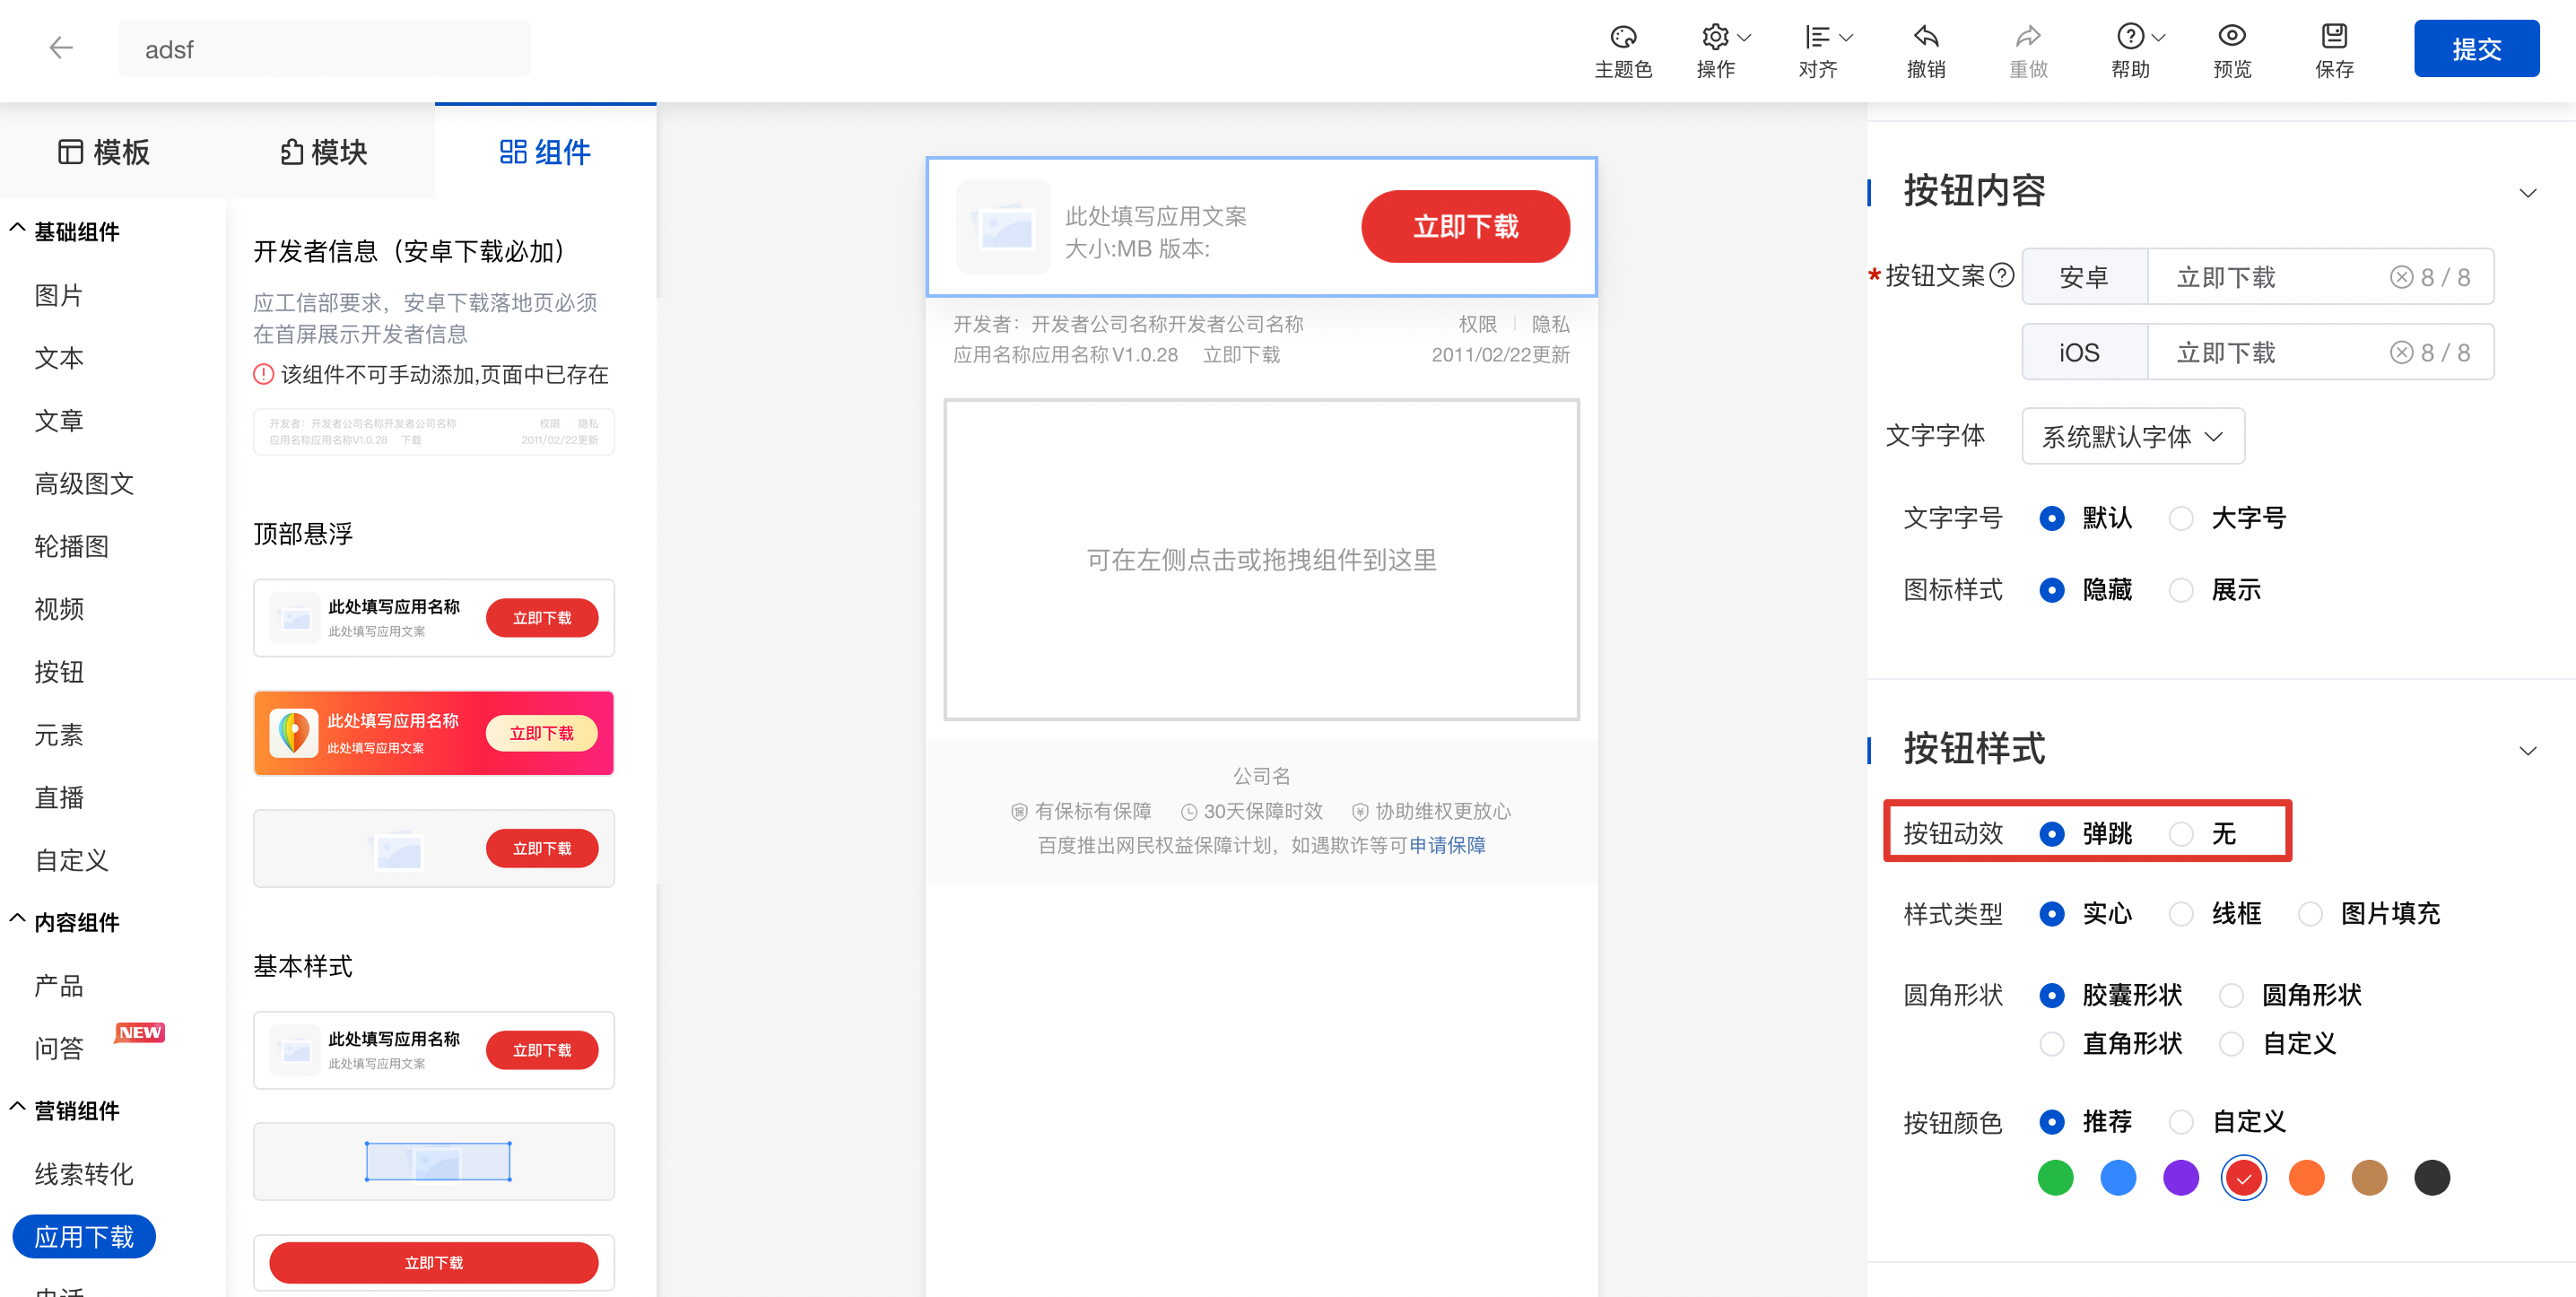This screenshot has height=1297, width=2576.
Task: Select 线框 style type
Action: 2181,913
